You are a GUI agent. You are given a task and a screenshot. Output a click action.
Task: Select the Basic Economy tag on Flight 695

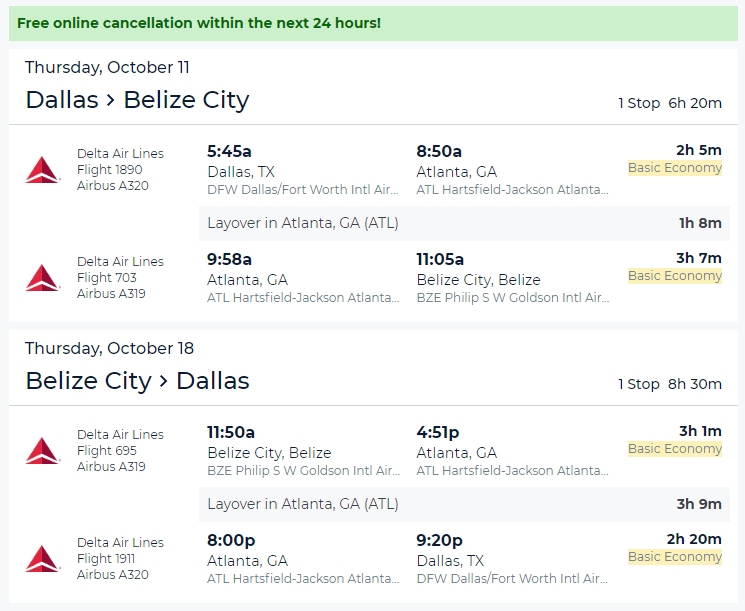675,449
